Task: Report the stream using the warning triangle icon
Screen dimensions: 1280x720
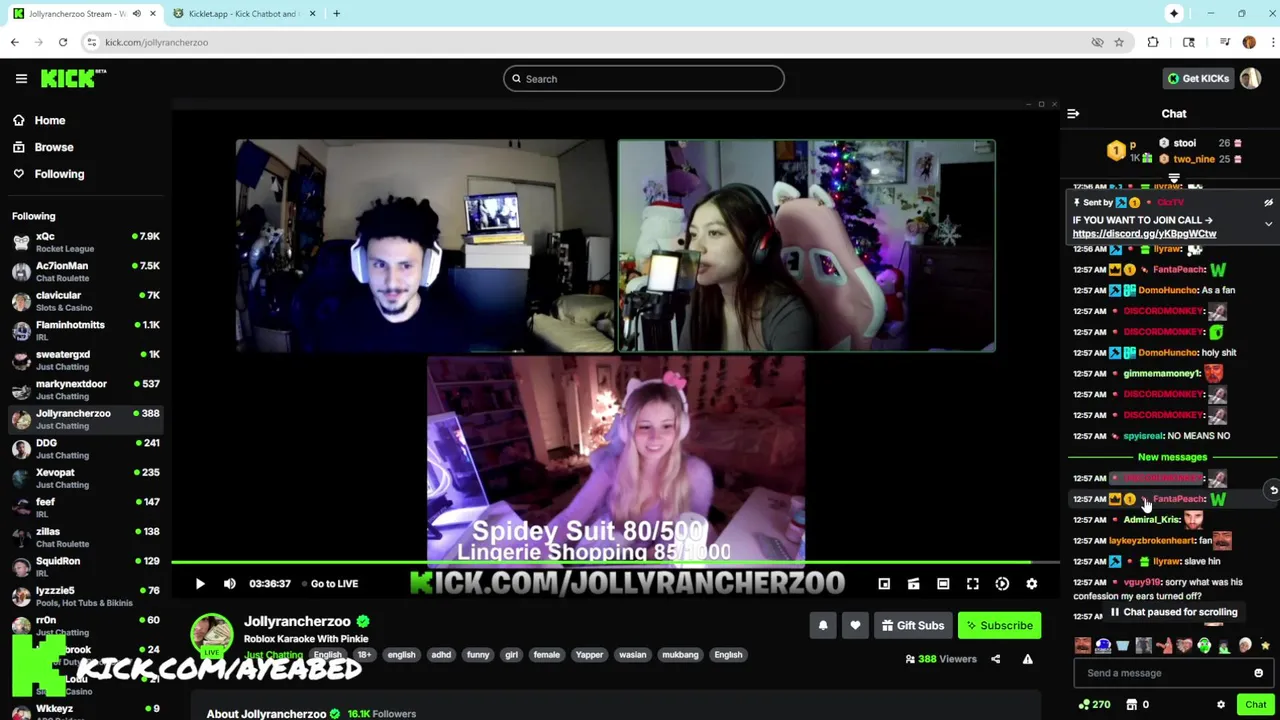Action: (x=1027, y=659)
